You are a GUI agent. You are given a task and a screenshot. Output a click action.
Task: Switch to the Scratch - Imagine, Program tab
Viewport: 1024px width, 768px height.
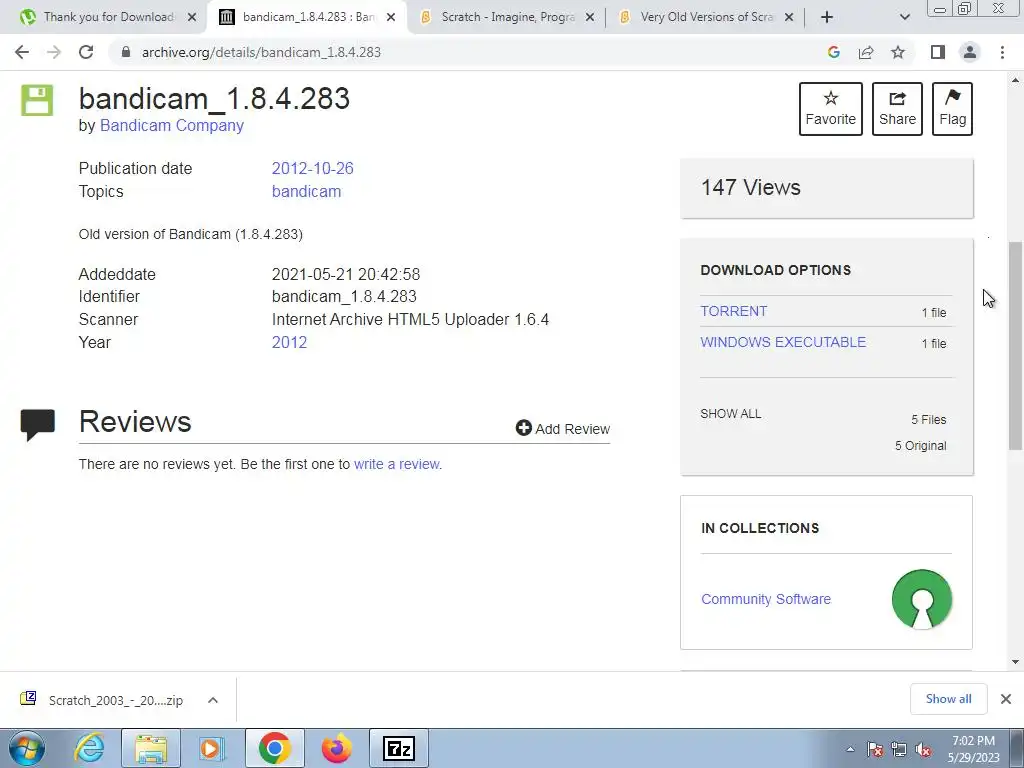pyautogui.click(x=507, y=17)
